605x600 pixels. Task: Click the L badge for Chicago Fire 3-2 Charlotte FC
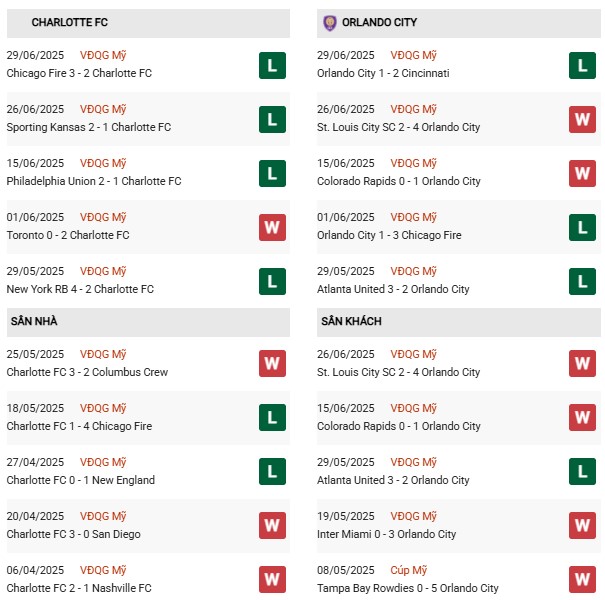tap(272, 66)
